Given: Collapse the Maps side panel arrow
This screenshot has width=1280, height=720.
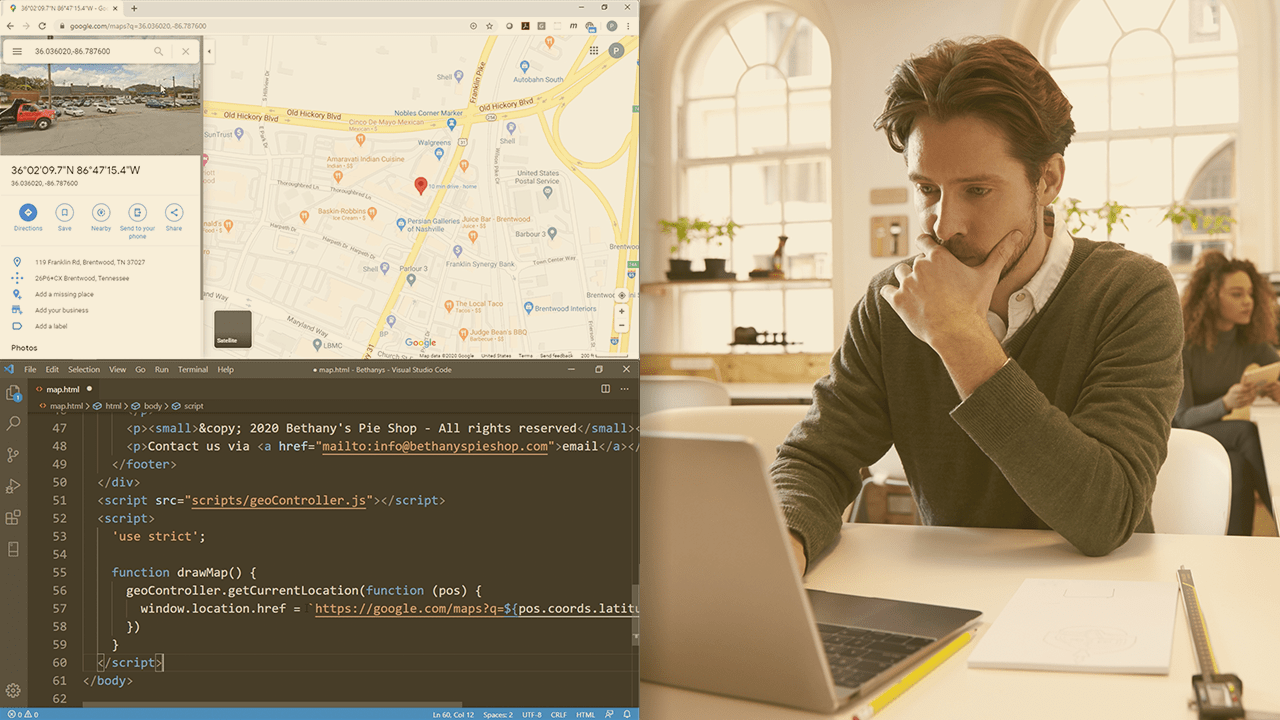Looking at the screenshot, I should point(209,51).
